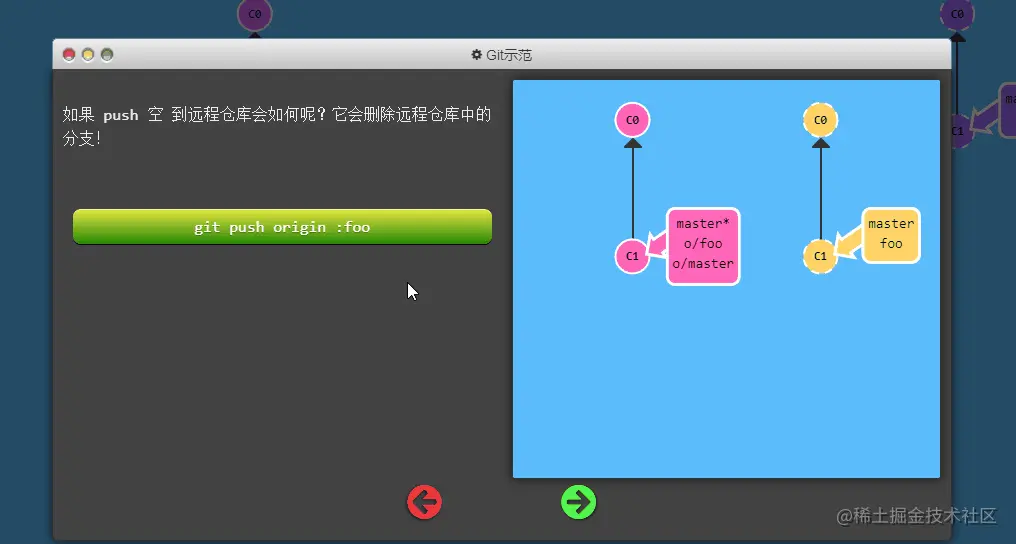Select the yellow remote C0 commit node
Image resolution: width=1016 pixels, height=544 pixels.
pyautogui.click(x=820, y=120)
